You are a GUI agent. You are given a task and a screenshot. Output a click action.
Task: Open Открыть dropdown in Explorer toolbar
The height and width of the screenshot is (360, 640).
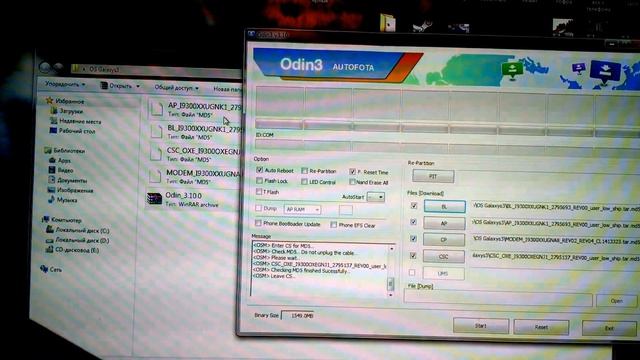(x=120, y=86)
